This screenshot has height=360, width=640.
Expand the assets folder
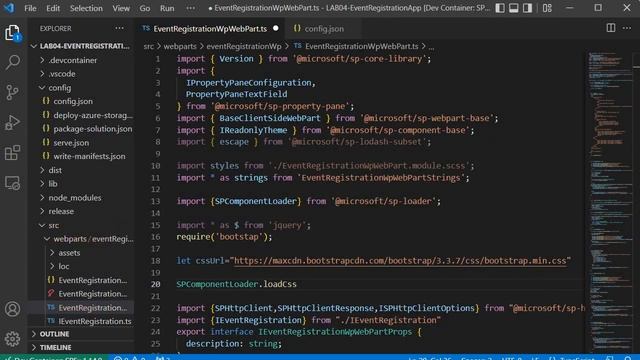point(82,253)
